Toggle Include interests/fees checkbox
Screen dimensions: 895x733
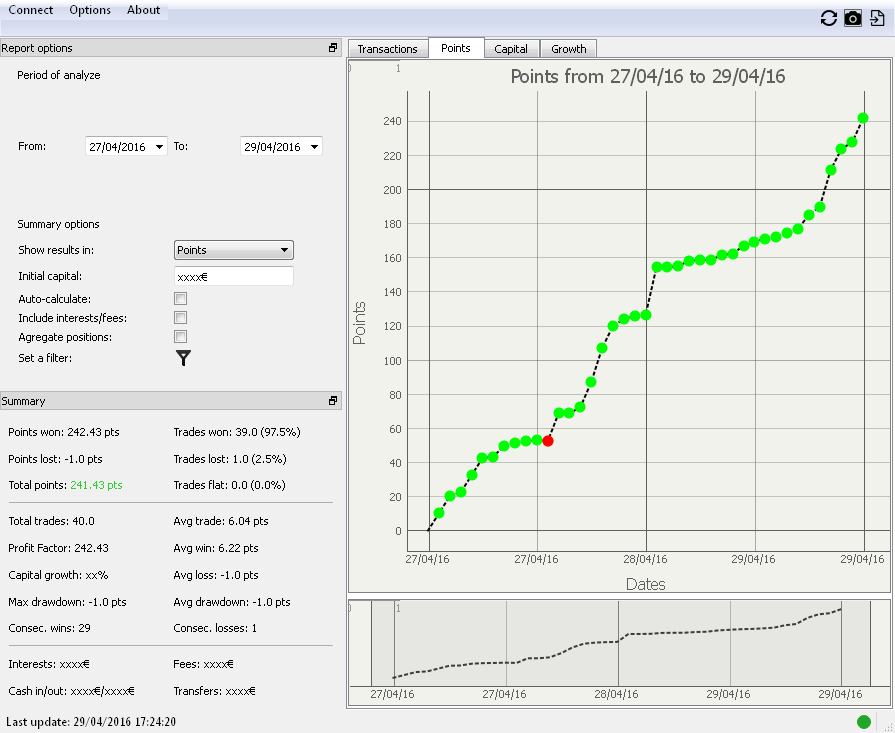(181, 318)
